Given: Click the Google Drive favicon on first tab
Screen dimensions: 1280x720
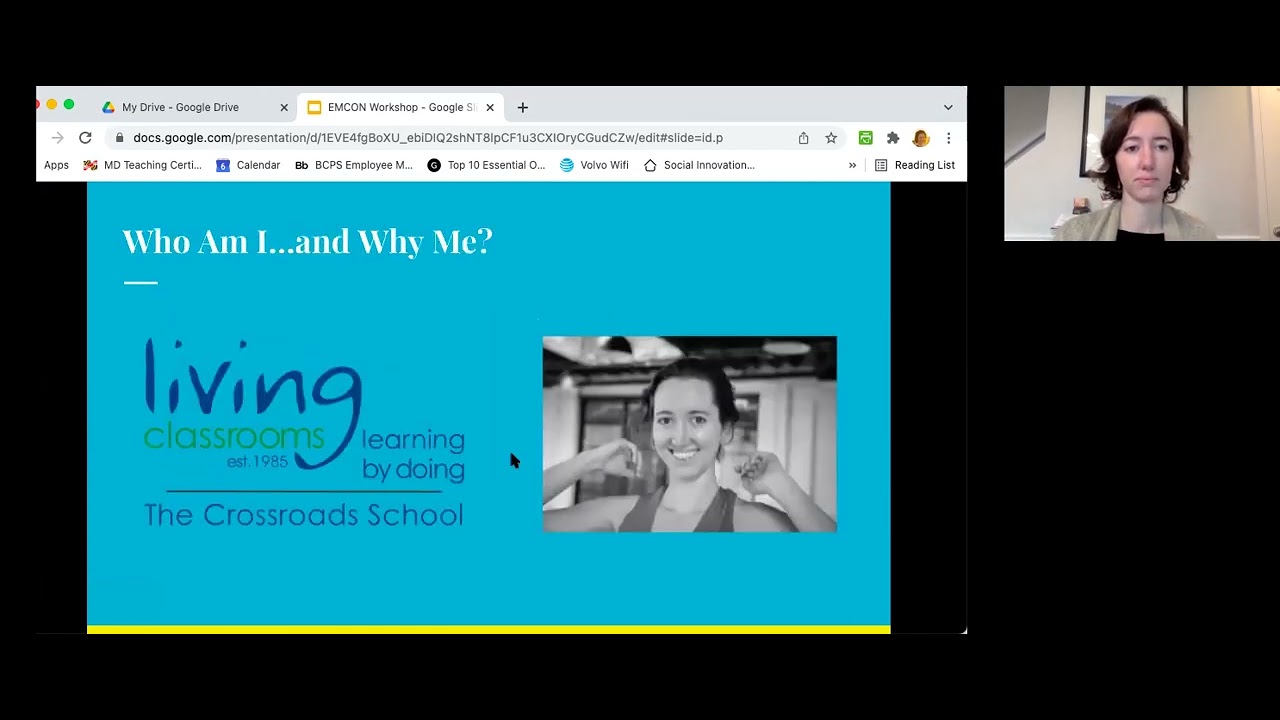Looking at the screenshot, I should point(108,107).
